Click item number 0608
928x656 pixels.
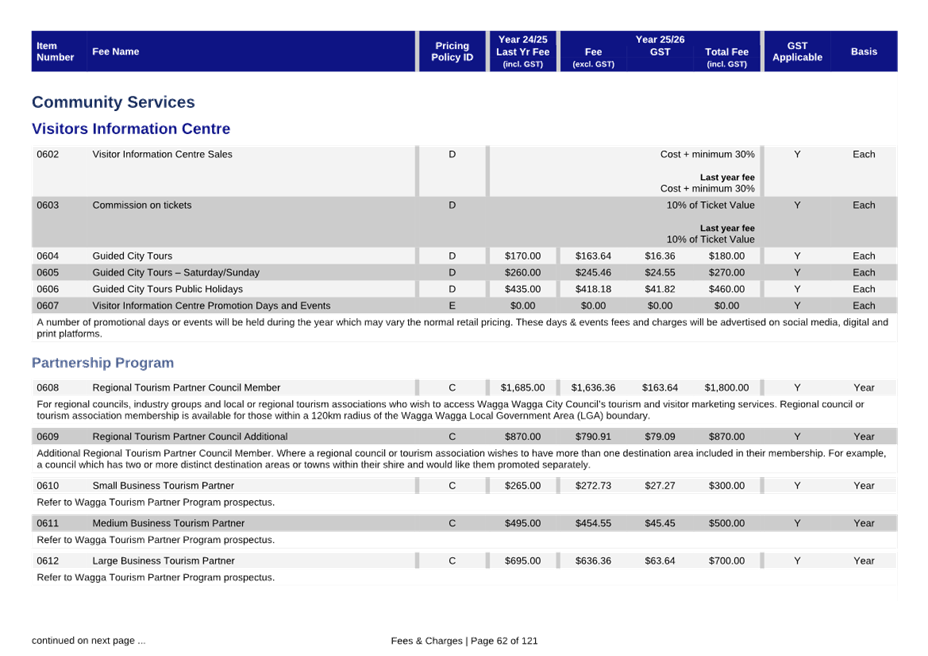[x=48, y=387]
